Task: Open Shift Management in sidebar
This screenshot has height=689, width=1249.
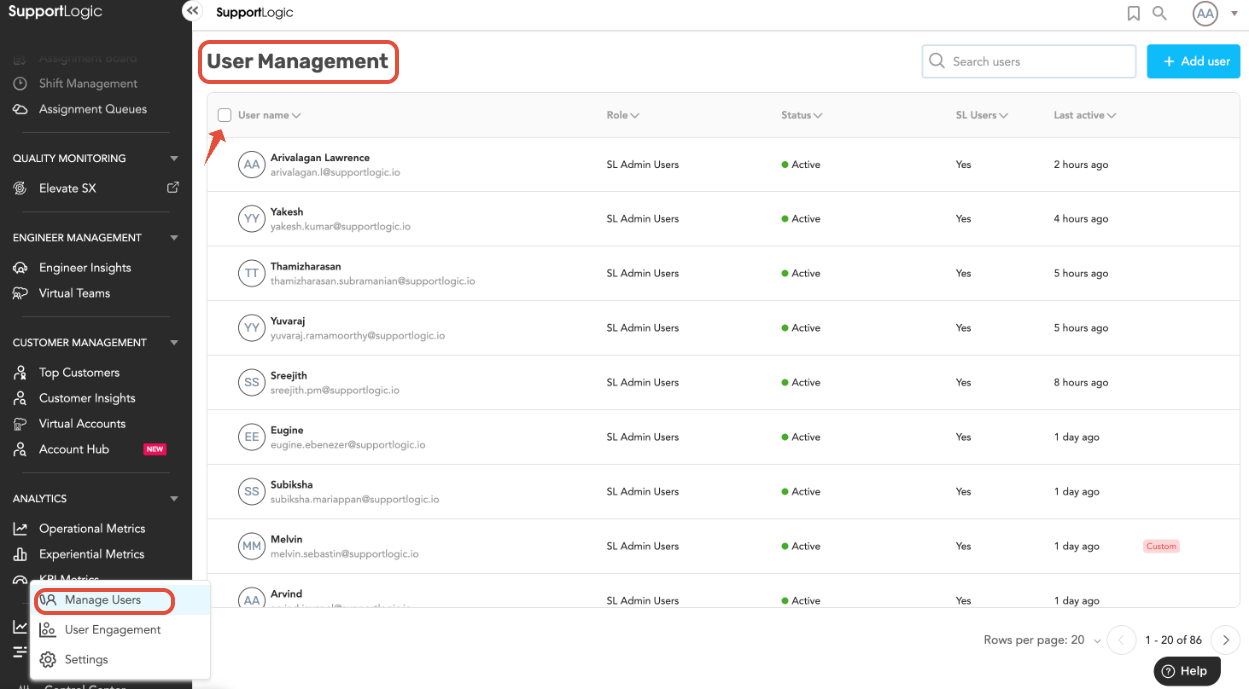Action: (x=88, y=83)
